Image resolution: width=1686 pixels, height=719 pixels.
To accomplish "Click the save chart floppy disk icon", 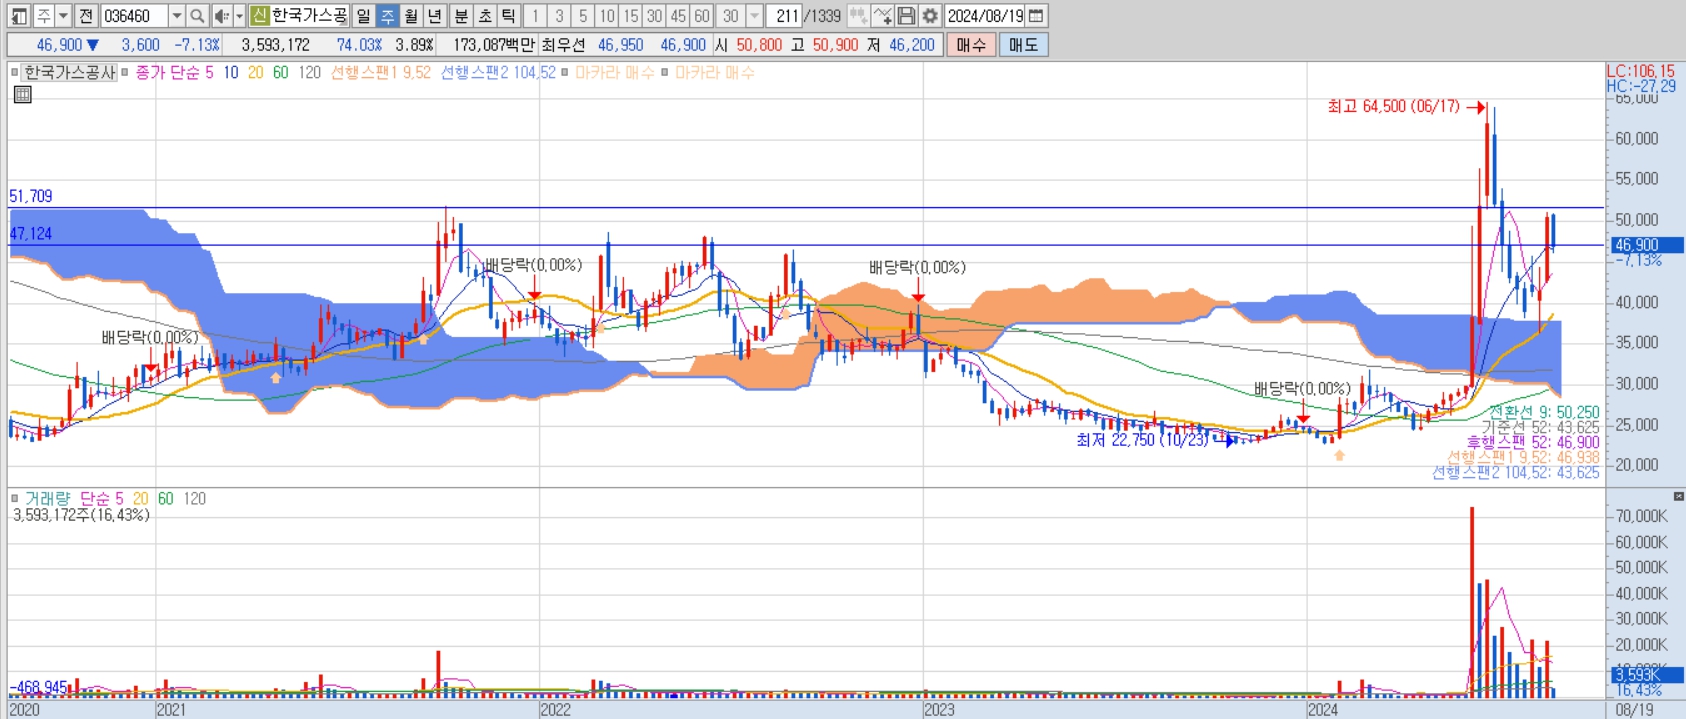I will point(906,16).
